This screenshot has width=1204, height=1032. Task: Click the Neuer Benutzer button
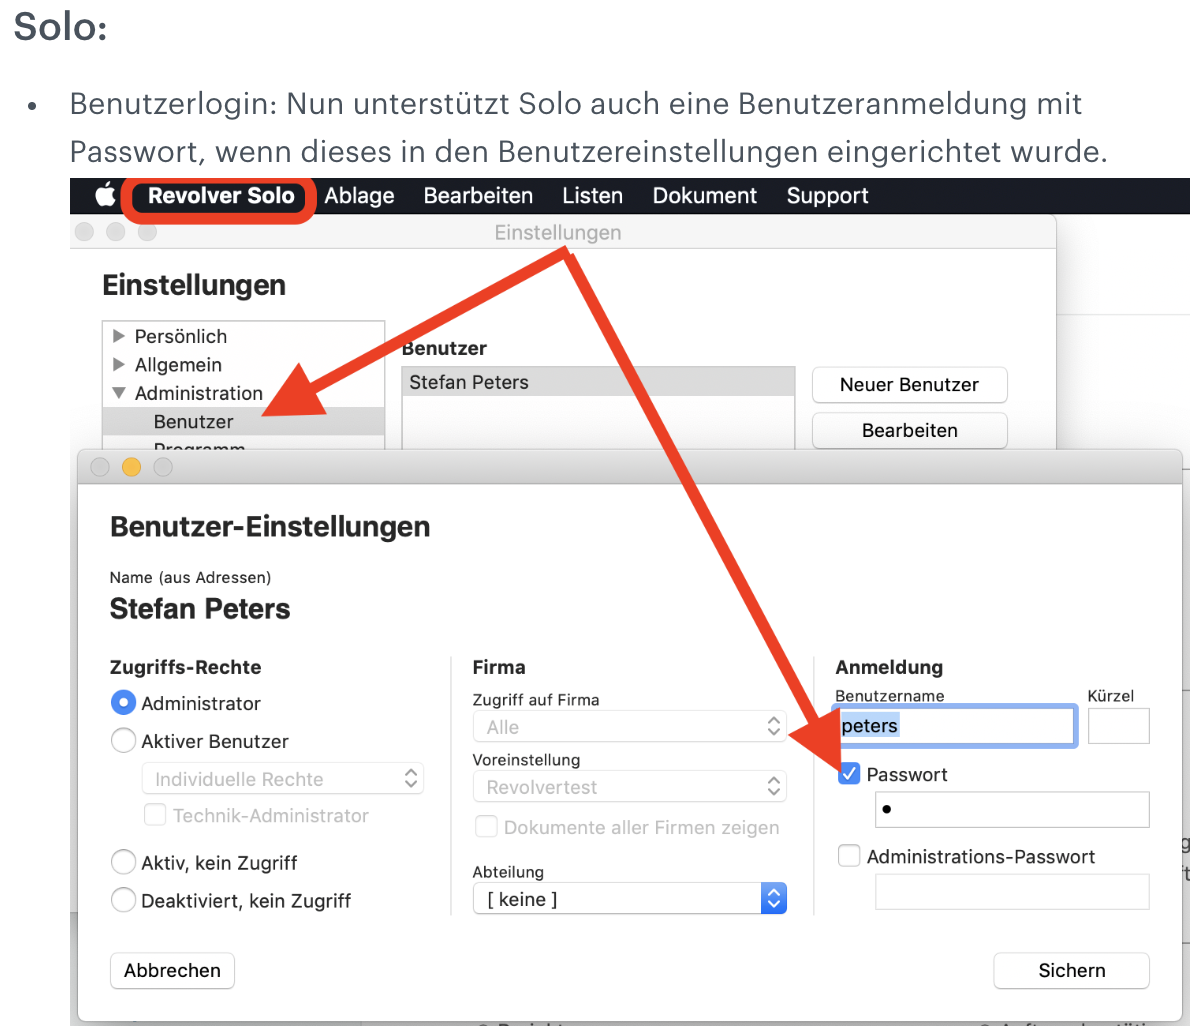909,385
